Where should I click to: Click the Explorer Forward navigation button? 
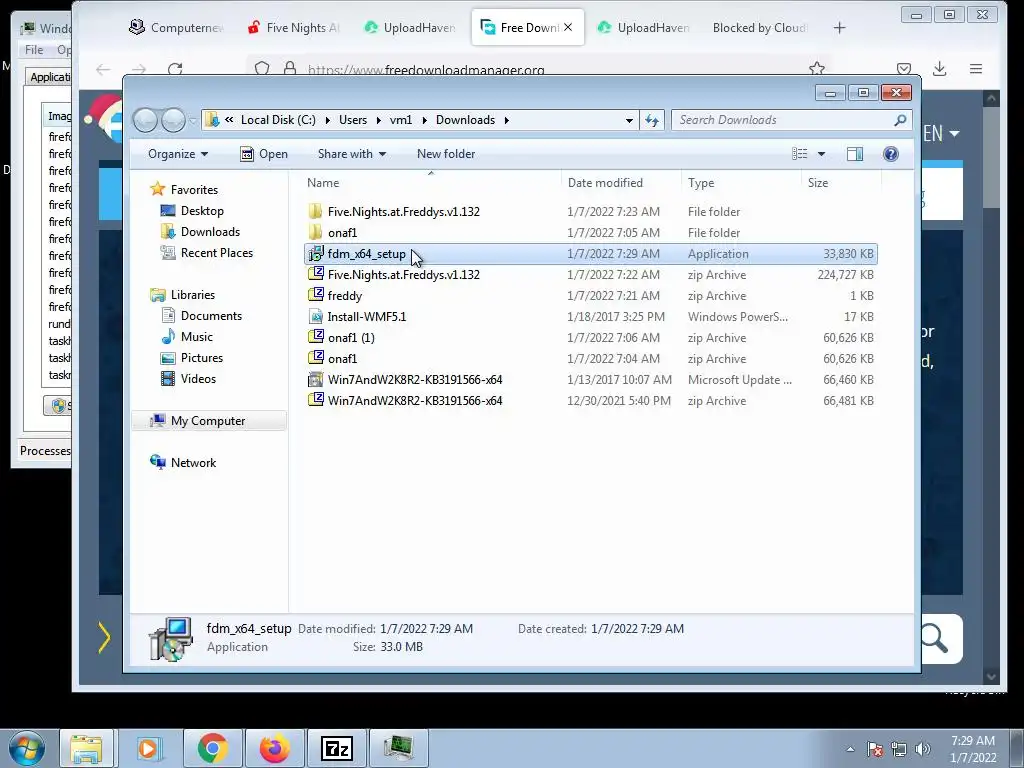173,120
